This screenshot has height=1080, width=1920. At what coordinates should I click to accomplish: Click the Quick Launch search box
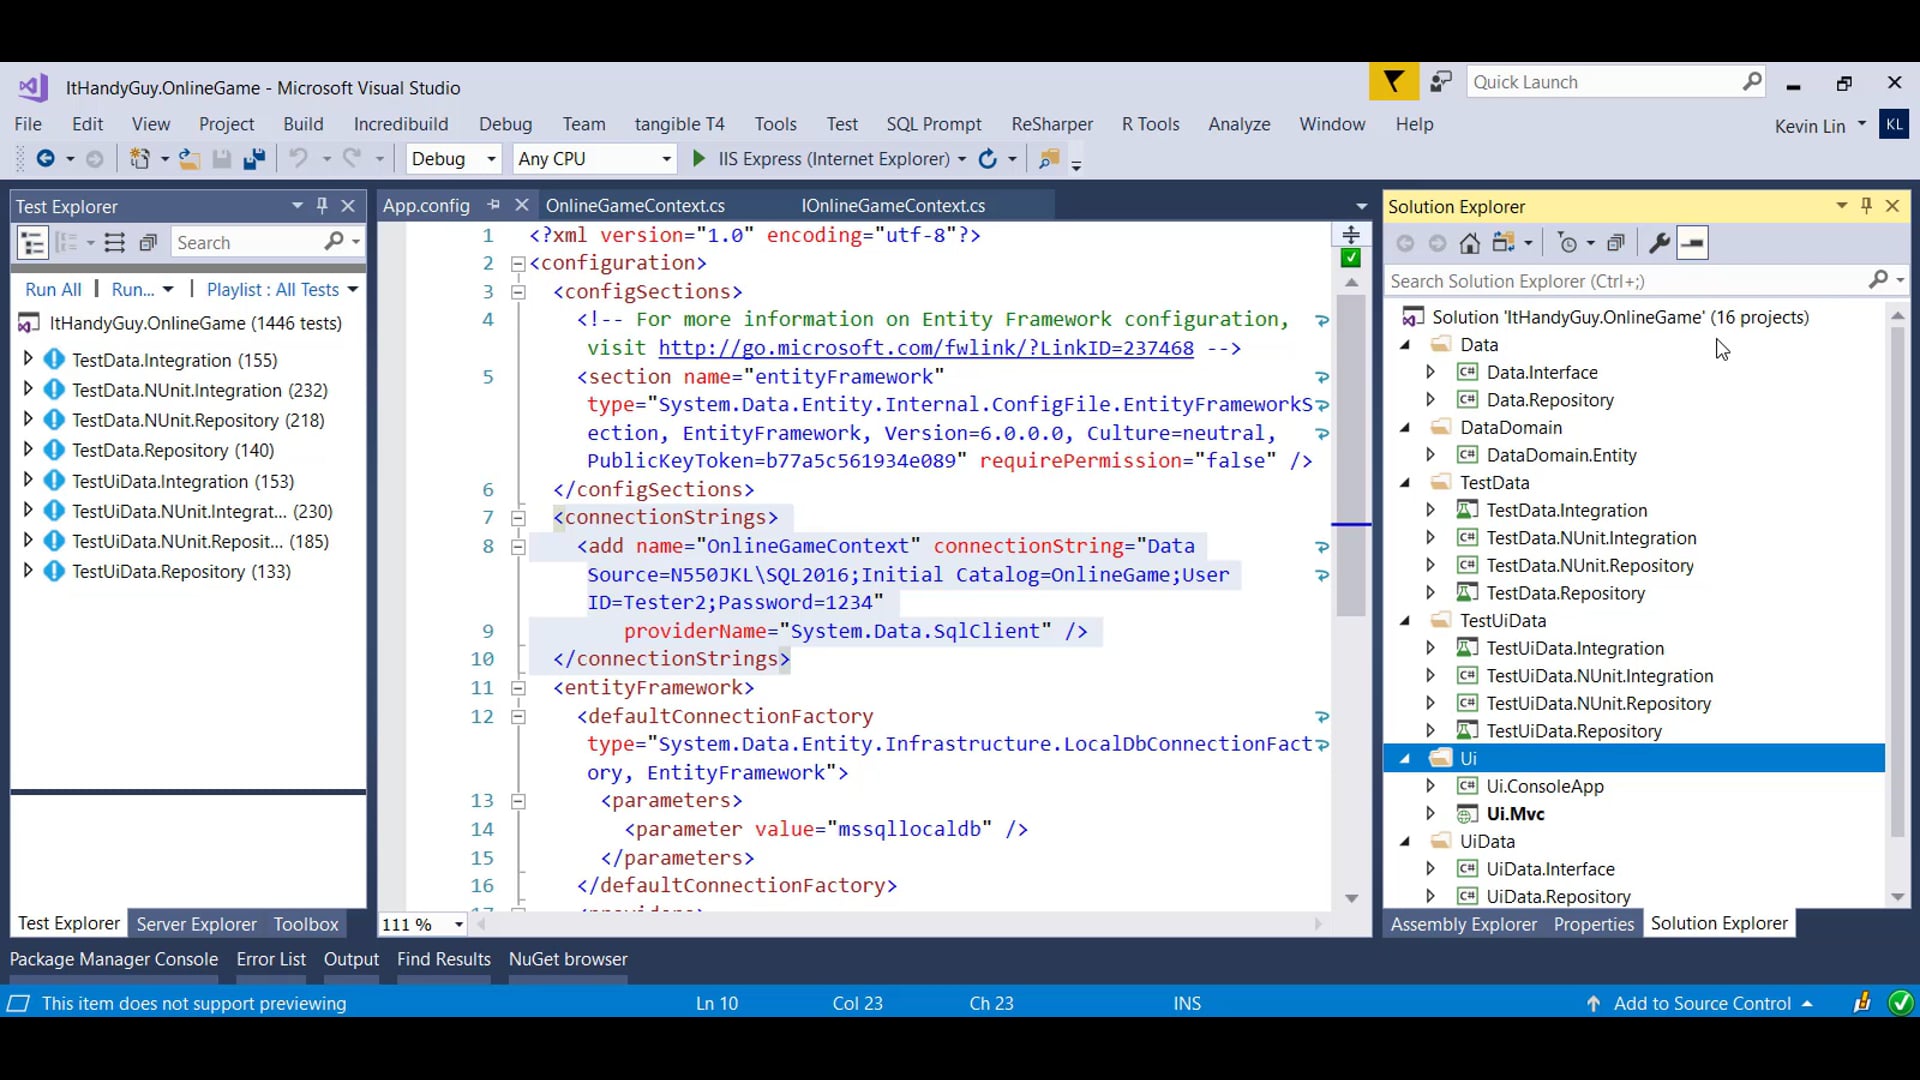click(x=1600, y=82)
